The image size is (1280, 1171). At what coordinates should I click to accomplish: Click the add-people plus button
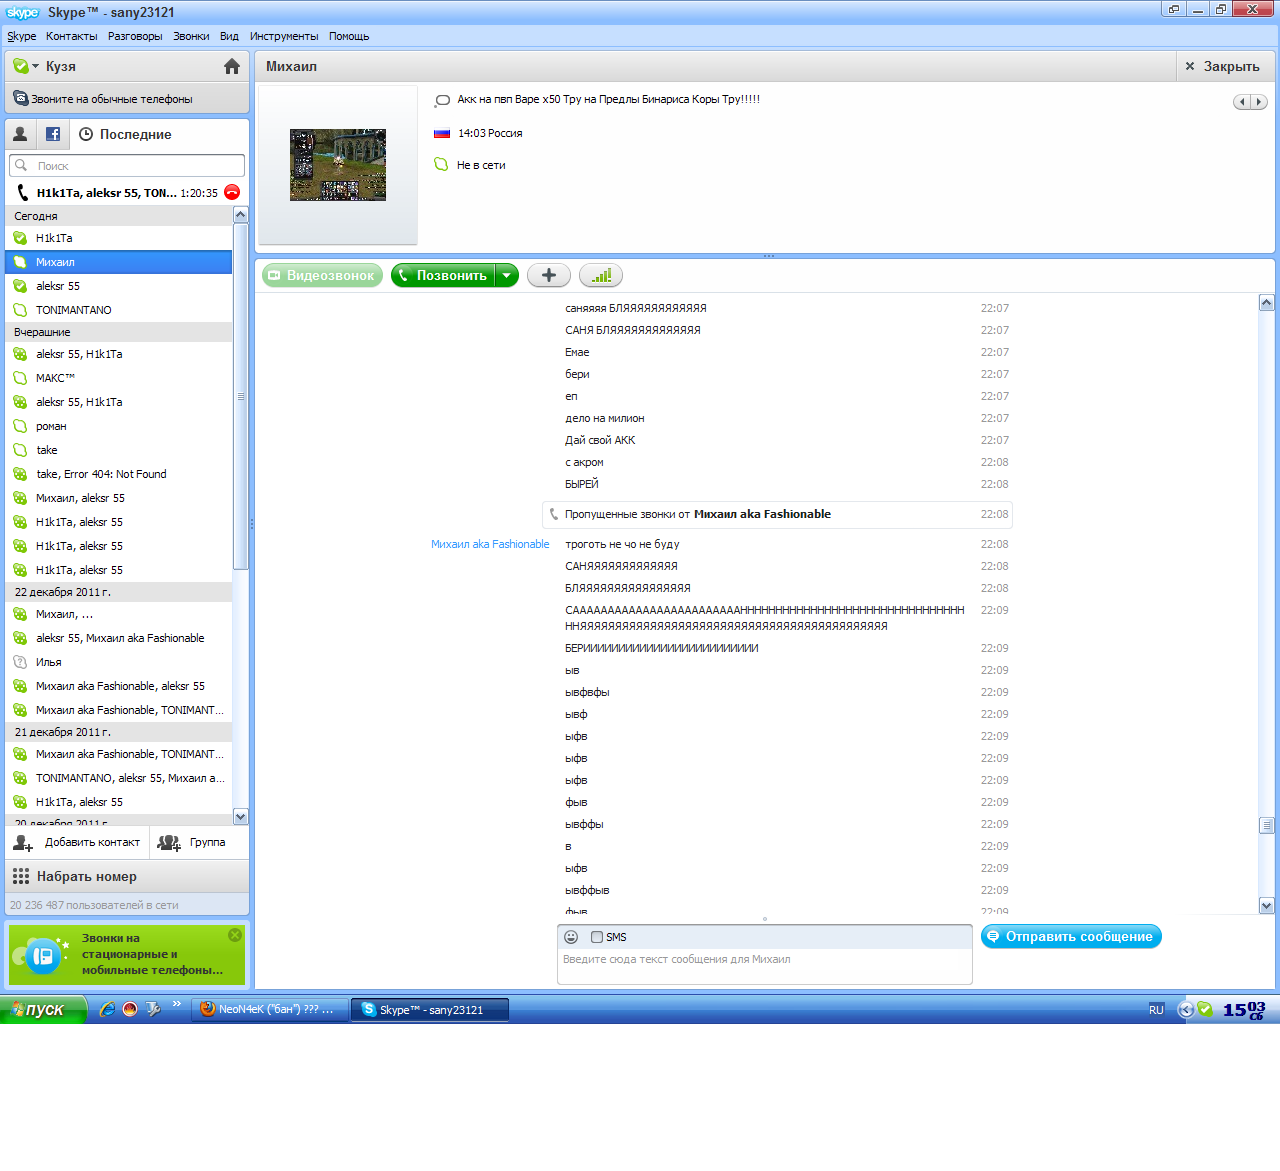click(549, 275)
